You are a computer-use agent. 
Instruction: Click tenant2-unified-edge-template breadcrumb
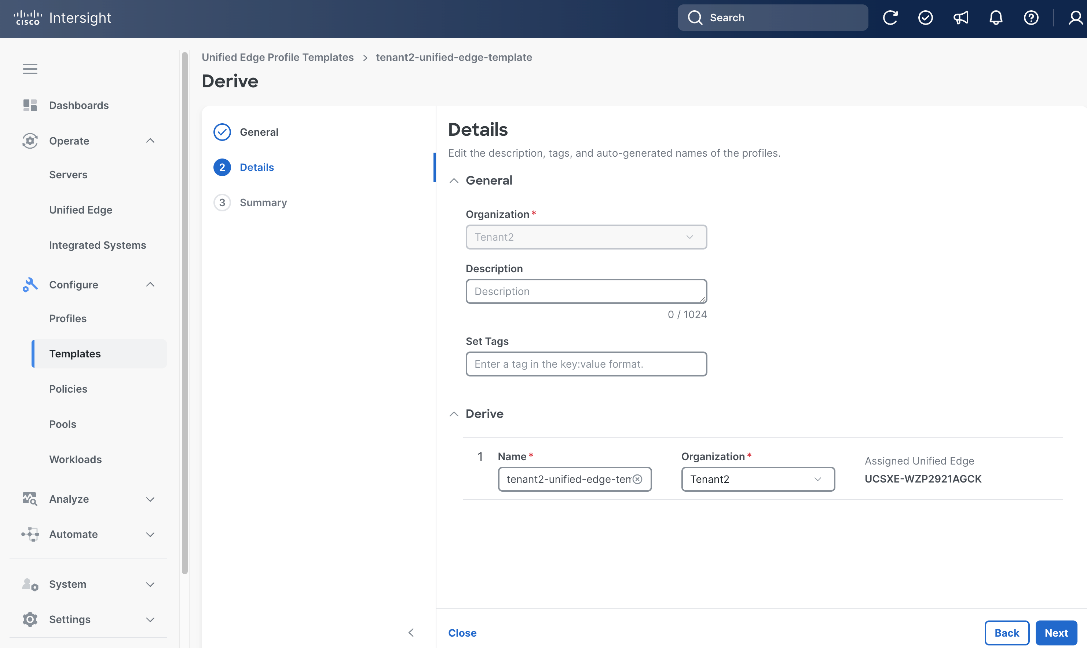point(454,58)
